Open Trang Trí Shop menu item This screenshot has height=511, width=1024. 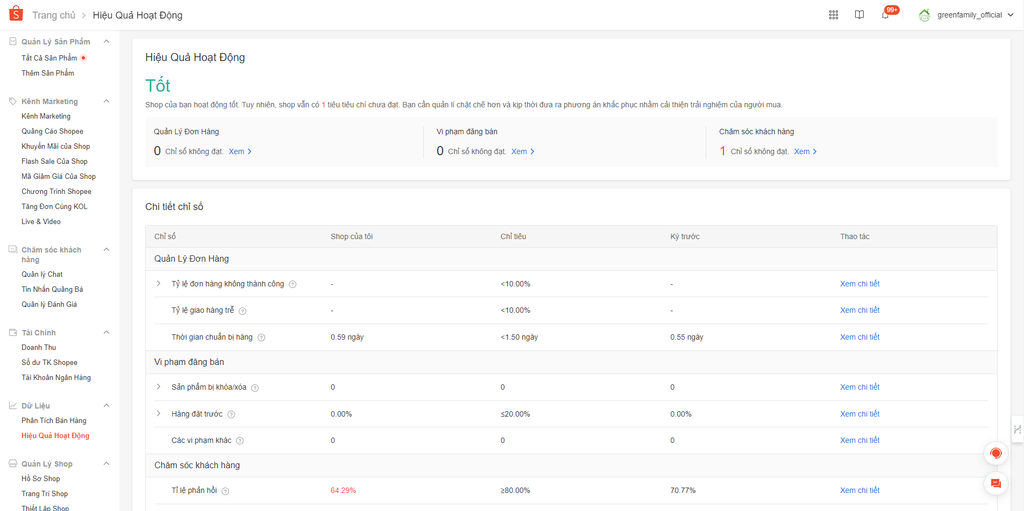(44, 494)
